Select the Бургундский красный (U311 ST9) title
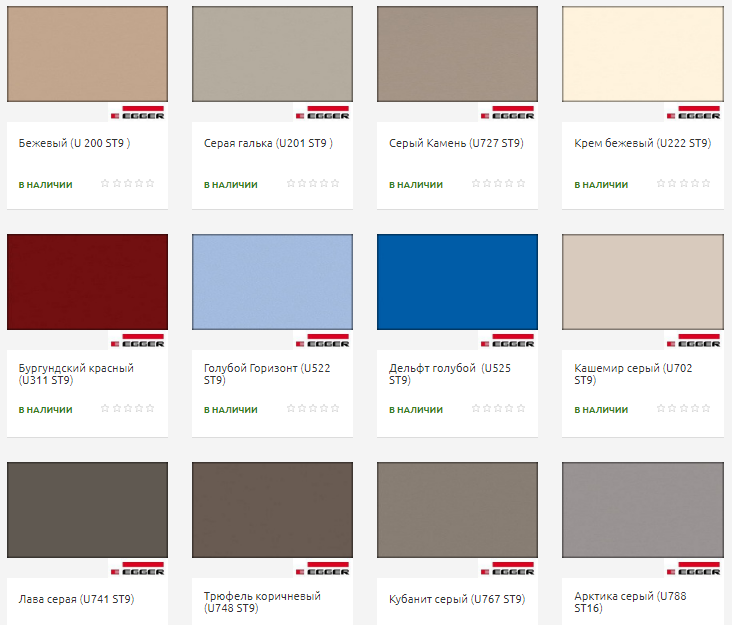 click(76, 374)
